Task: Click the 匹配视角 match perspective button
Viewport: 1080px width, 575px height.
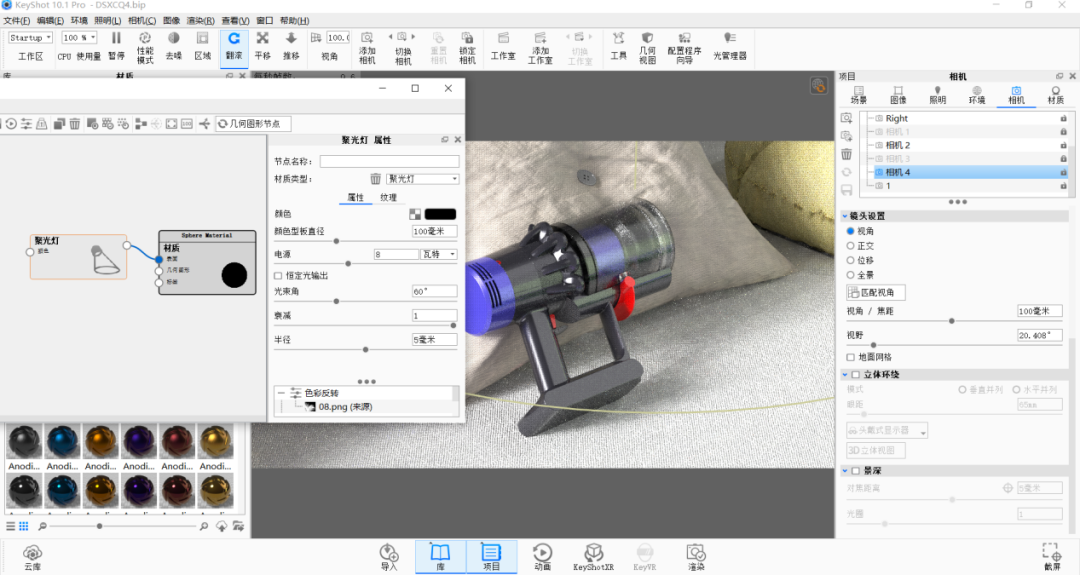Action: tap(875, 293)
